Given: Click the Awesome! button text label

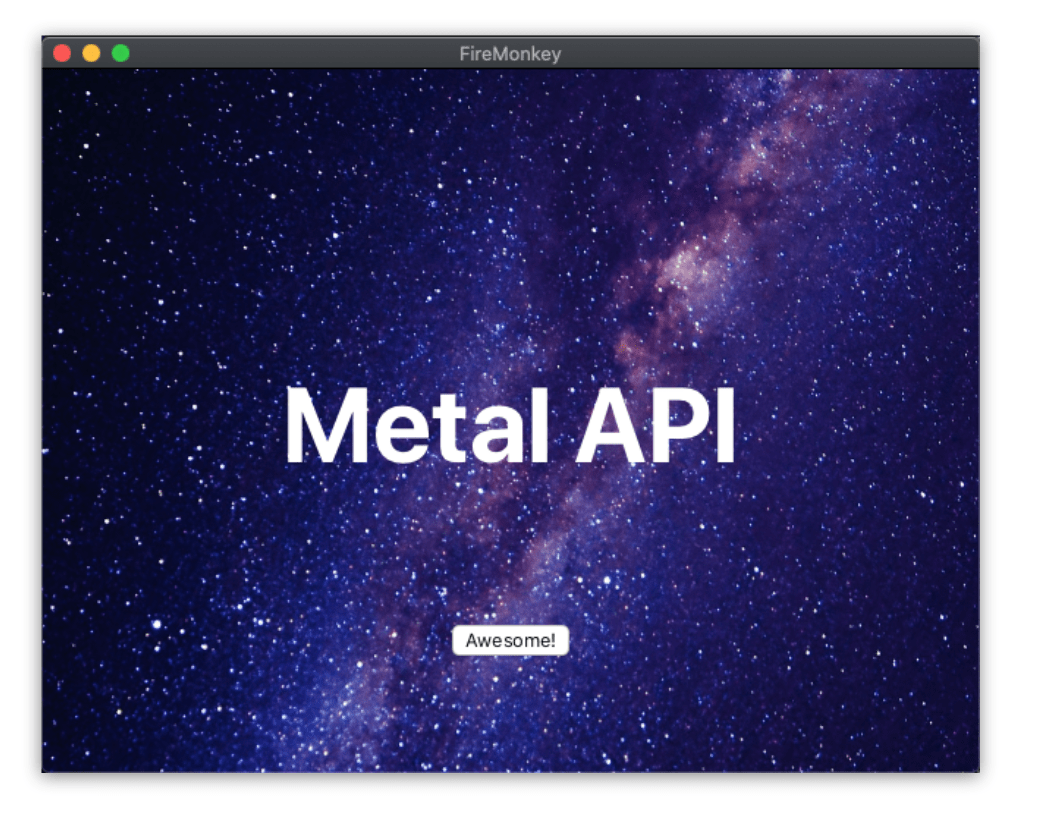Looking at the screenshot, I should 511,640.
